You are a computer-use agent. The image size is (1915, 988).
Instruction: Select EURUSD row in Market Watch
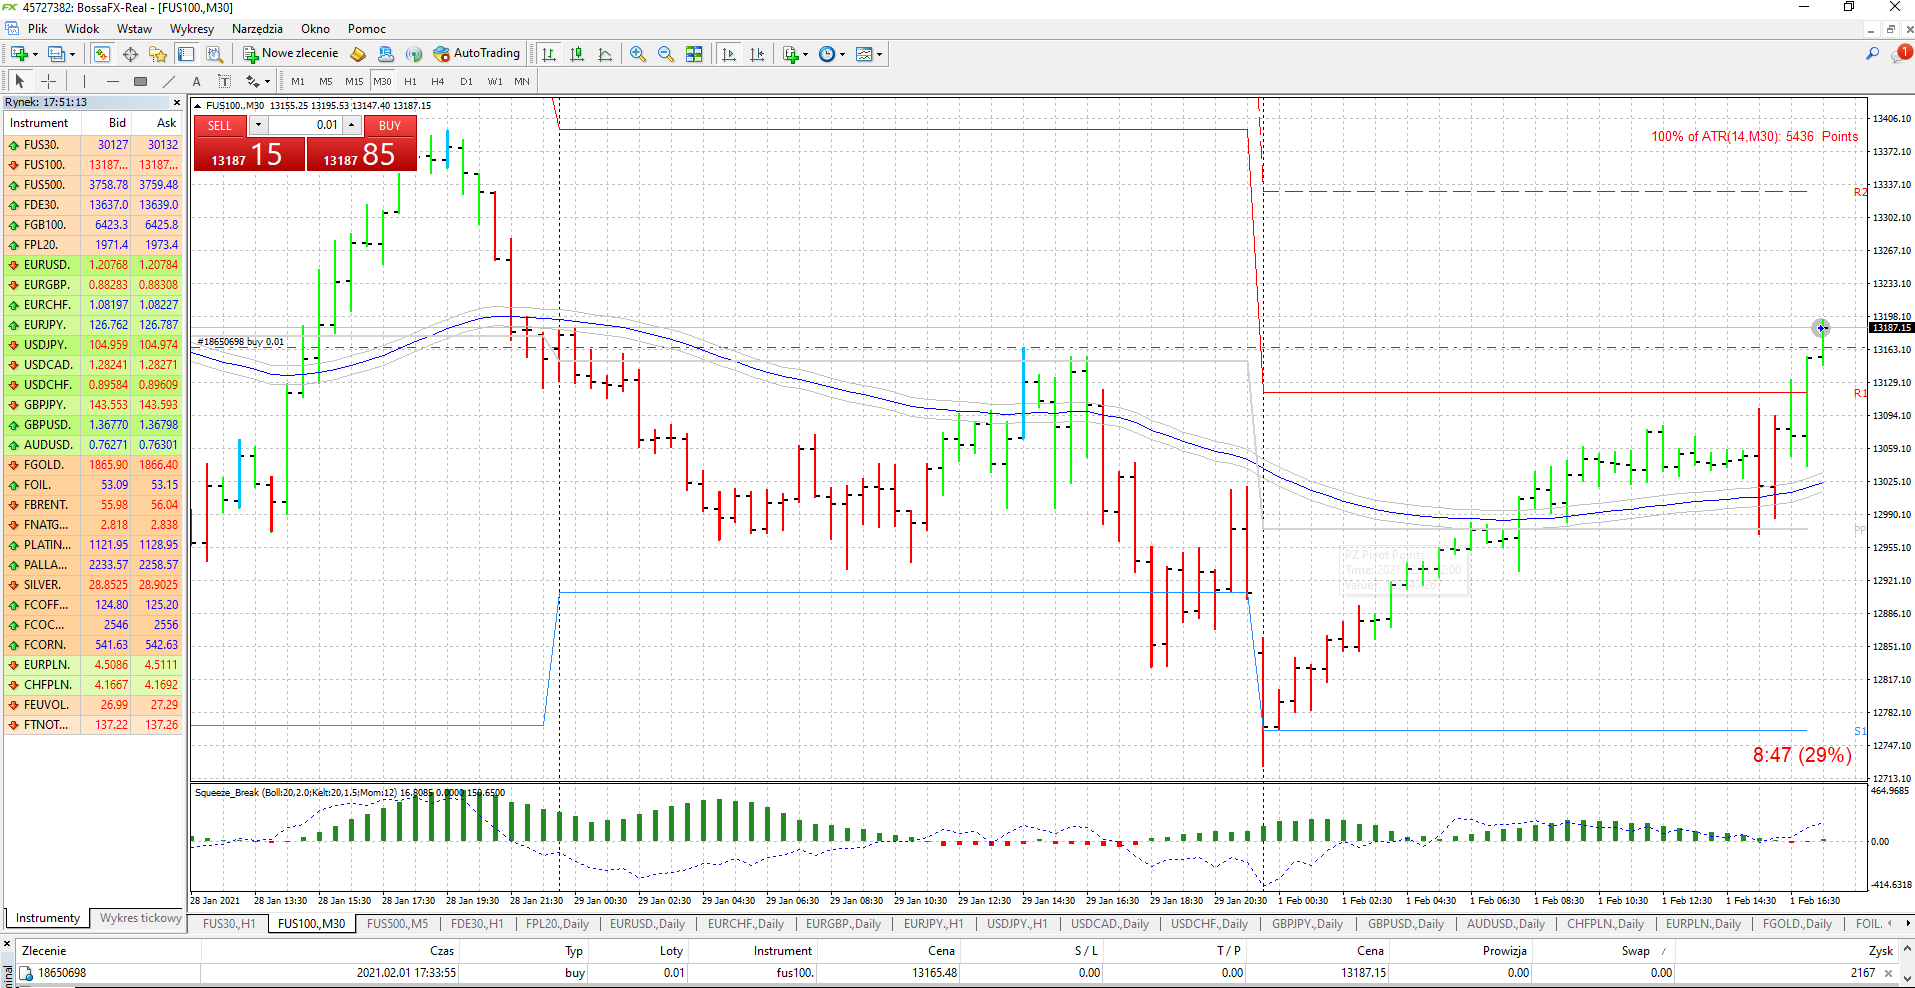click(94, 265)
